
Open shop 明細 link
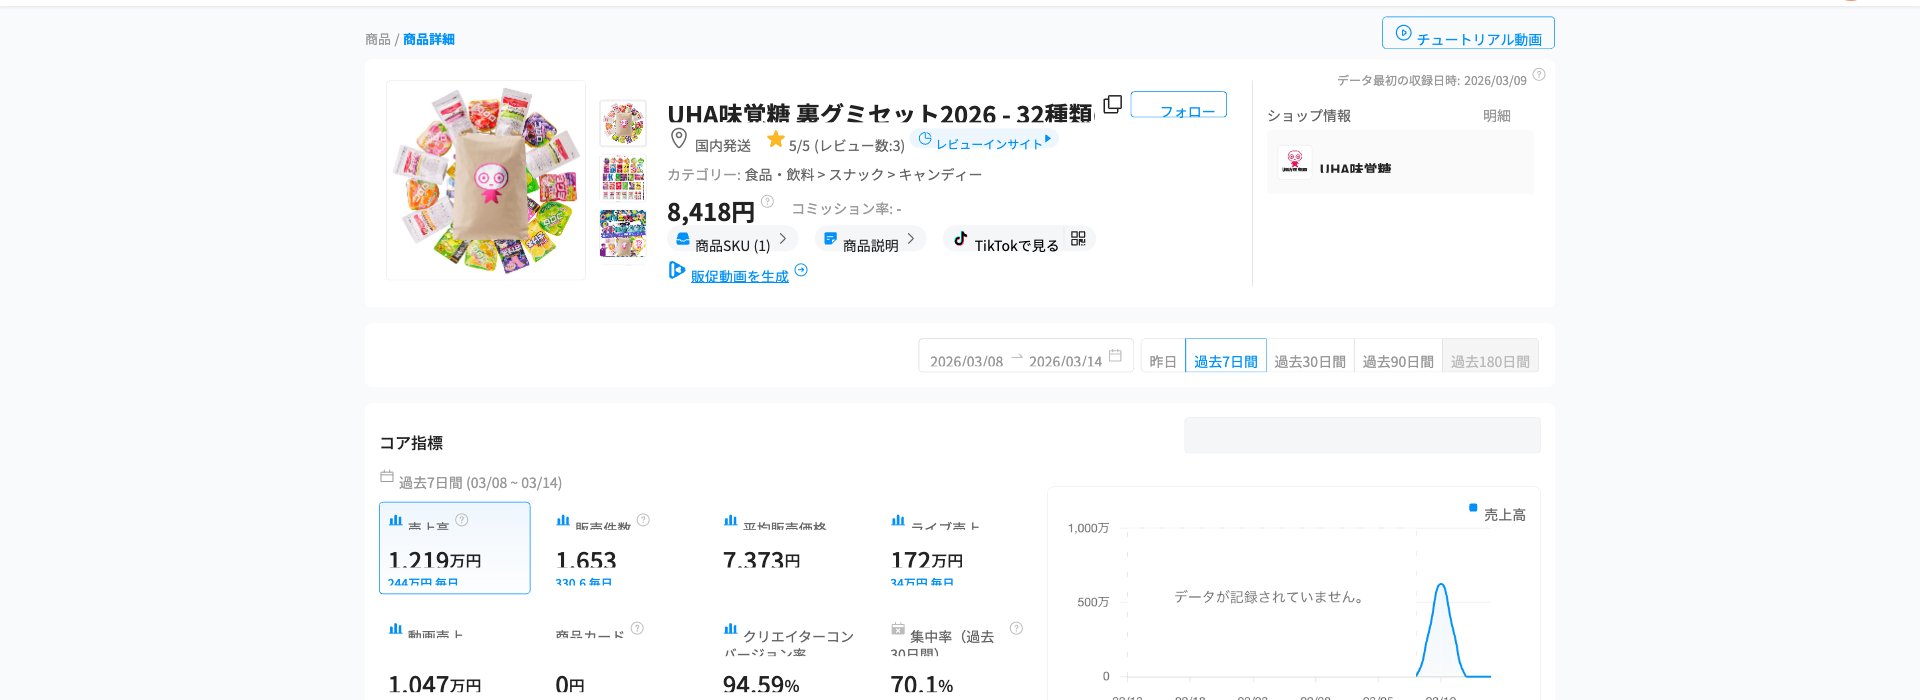click(x=1497, y=116)
